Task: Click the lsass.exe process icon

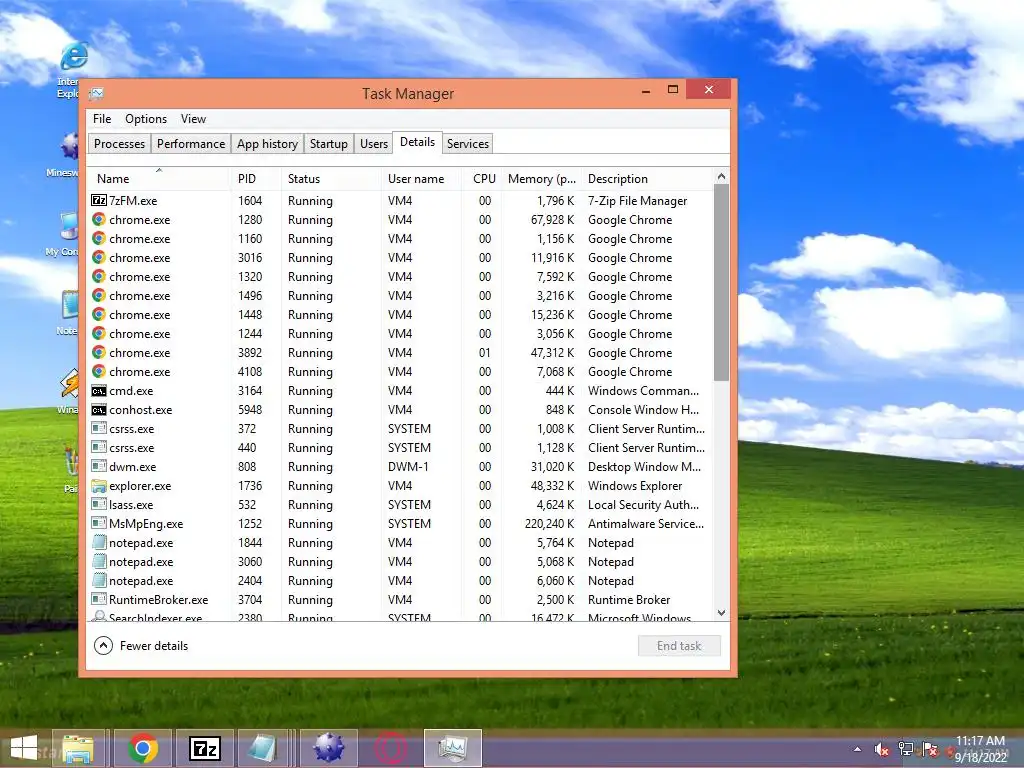Action: 99,504
